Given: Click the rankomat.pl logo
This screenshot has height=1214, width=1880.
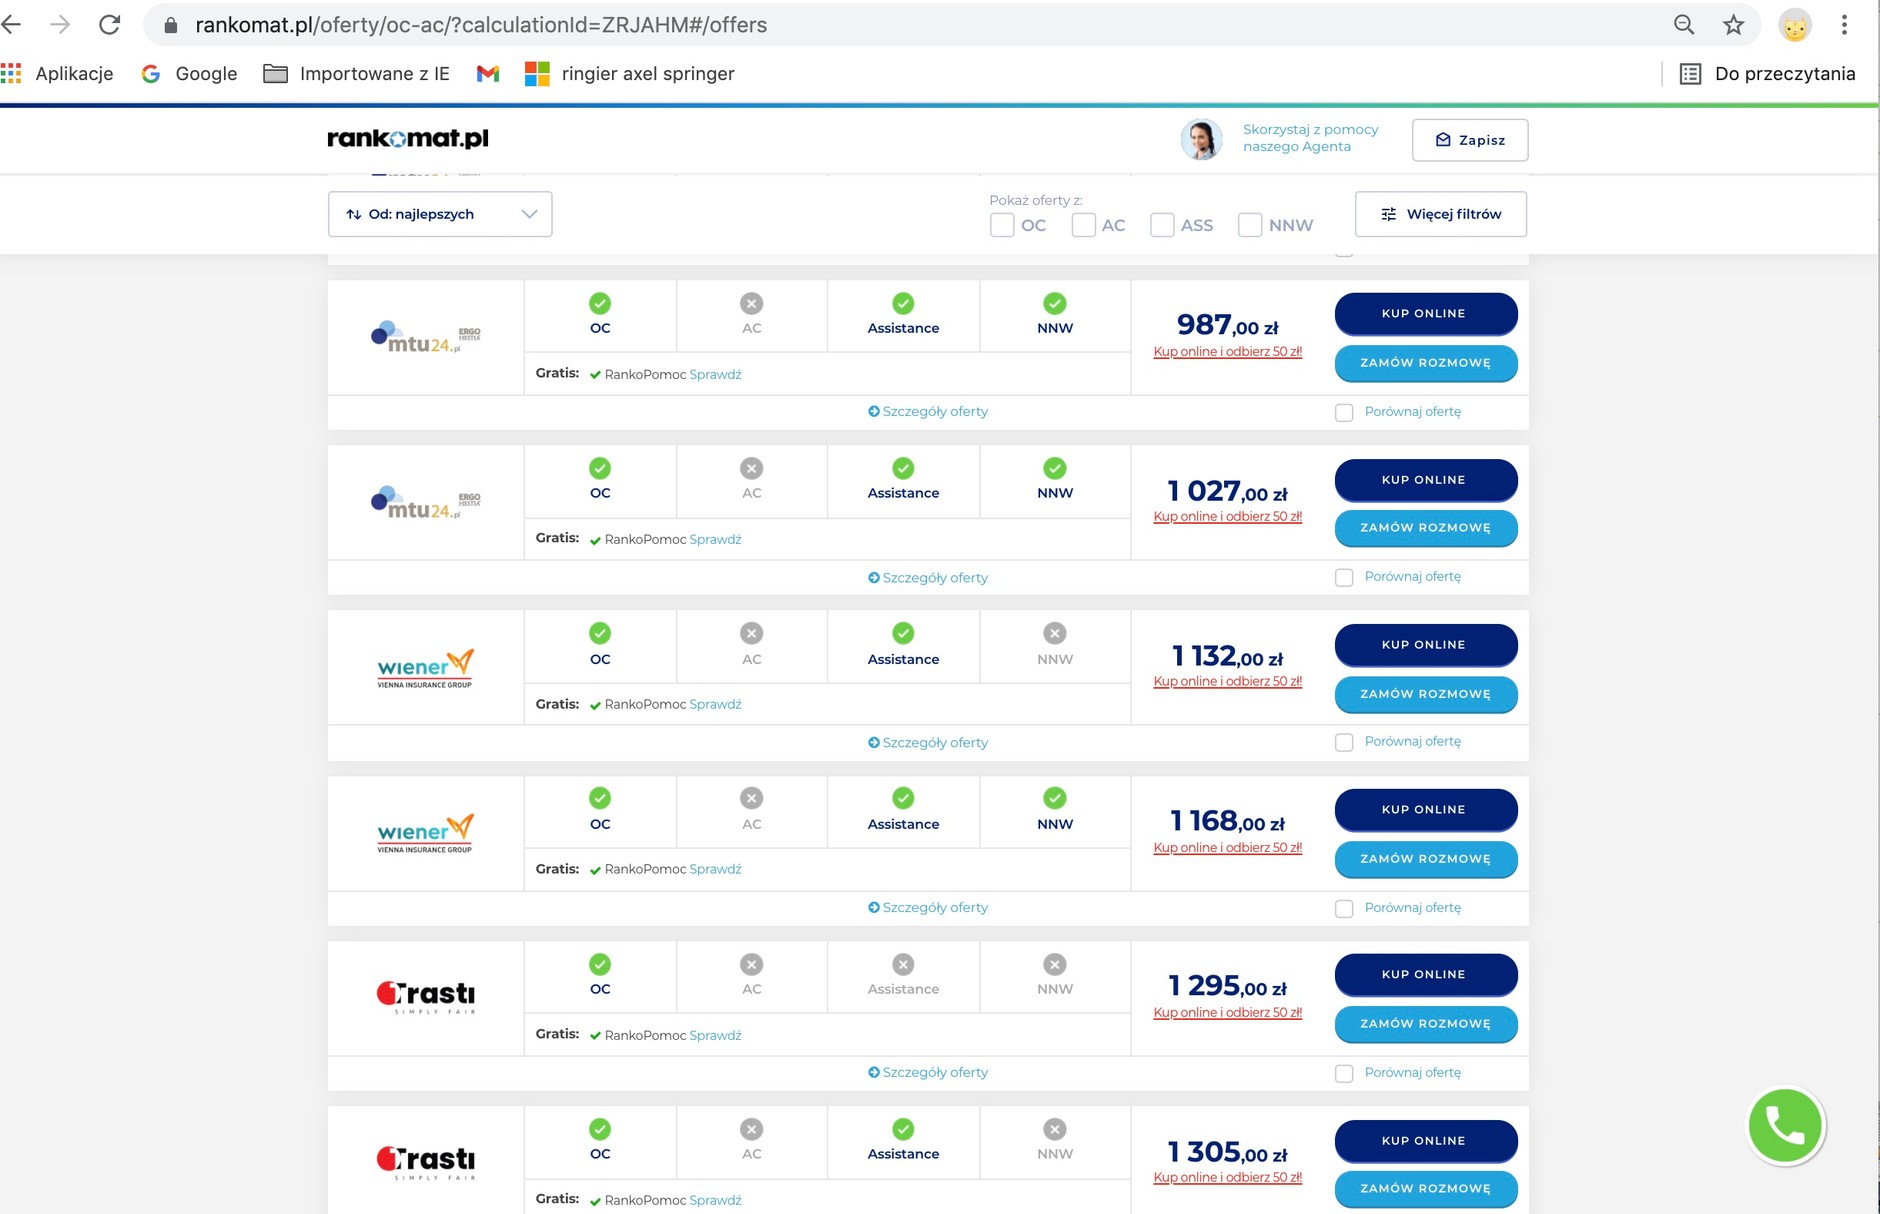Looking at the screenshot, I should (x=408, y=139).
